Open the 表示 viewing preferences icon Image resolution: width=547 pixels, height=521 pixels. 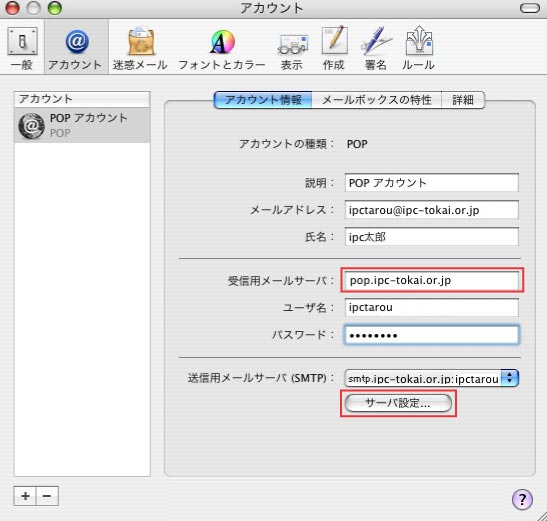click(292, 48)
